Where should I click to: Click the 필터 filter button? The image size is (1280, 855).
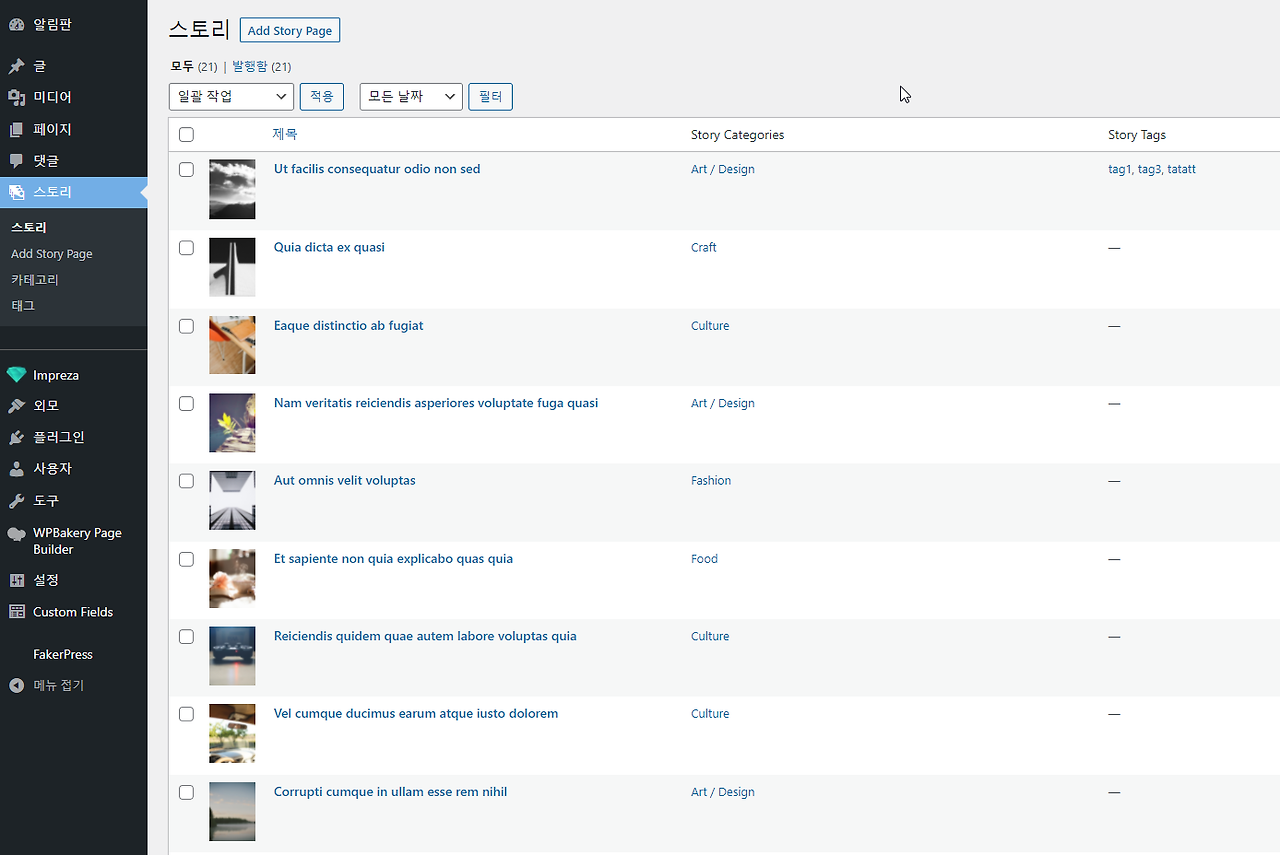tap(490, 96)
